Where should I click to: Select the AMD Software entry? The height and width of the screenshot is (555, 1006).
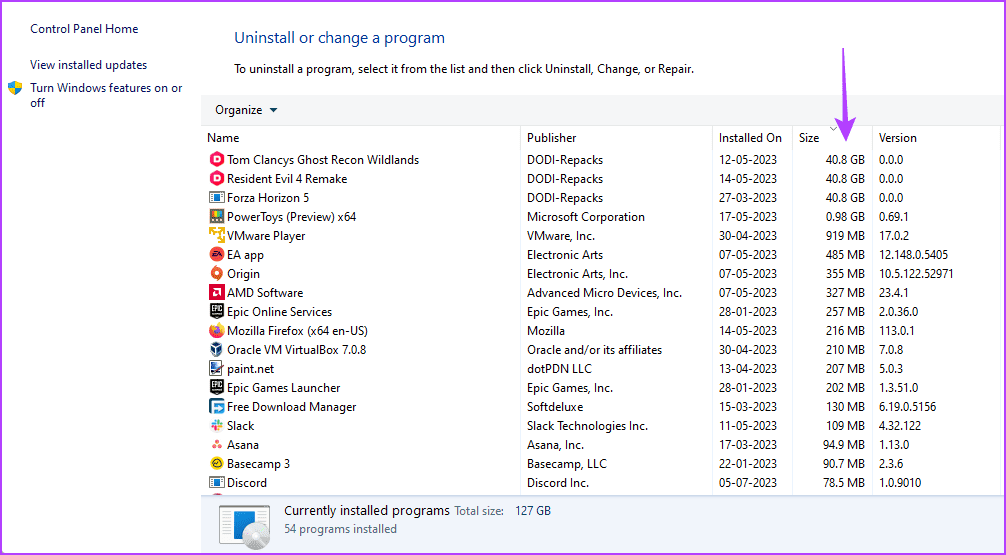click(x=265, y=293)
